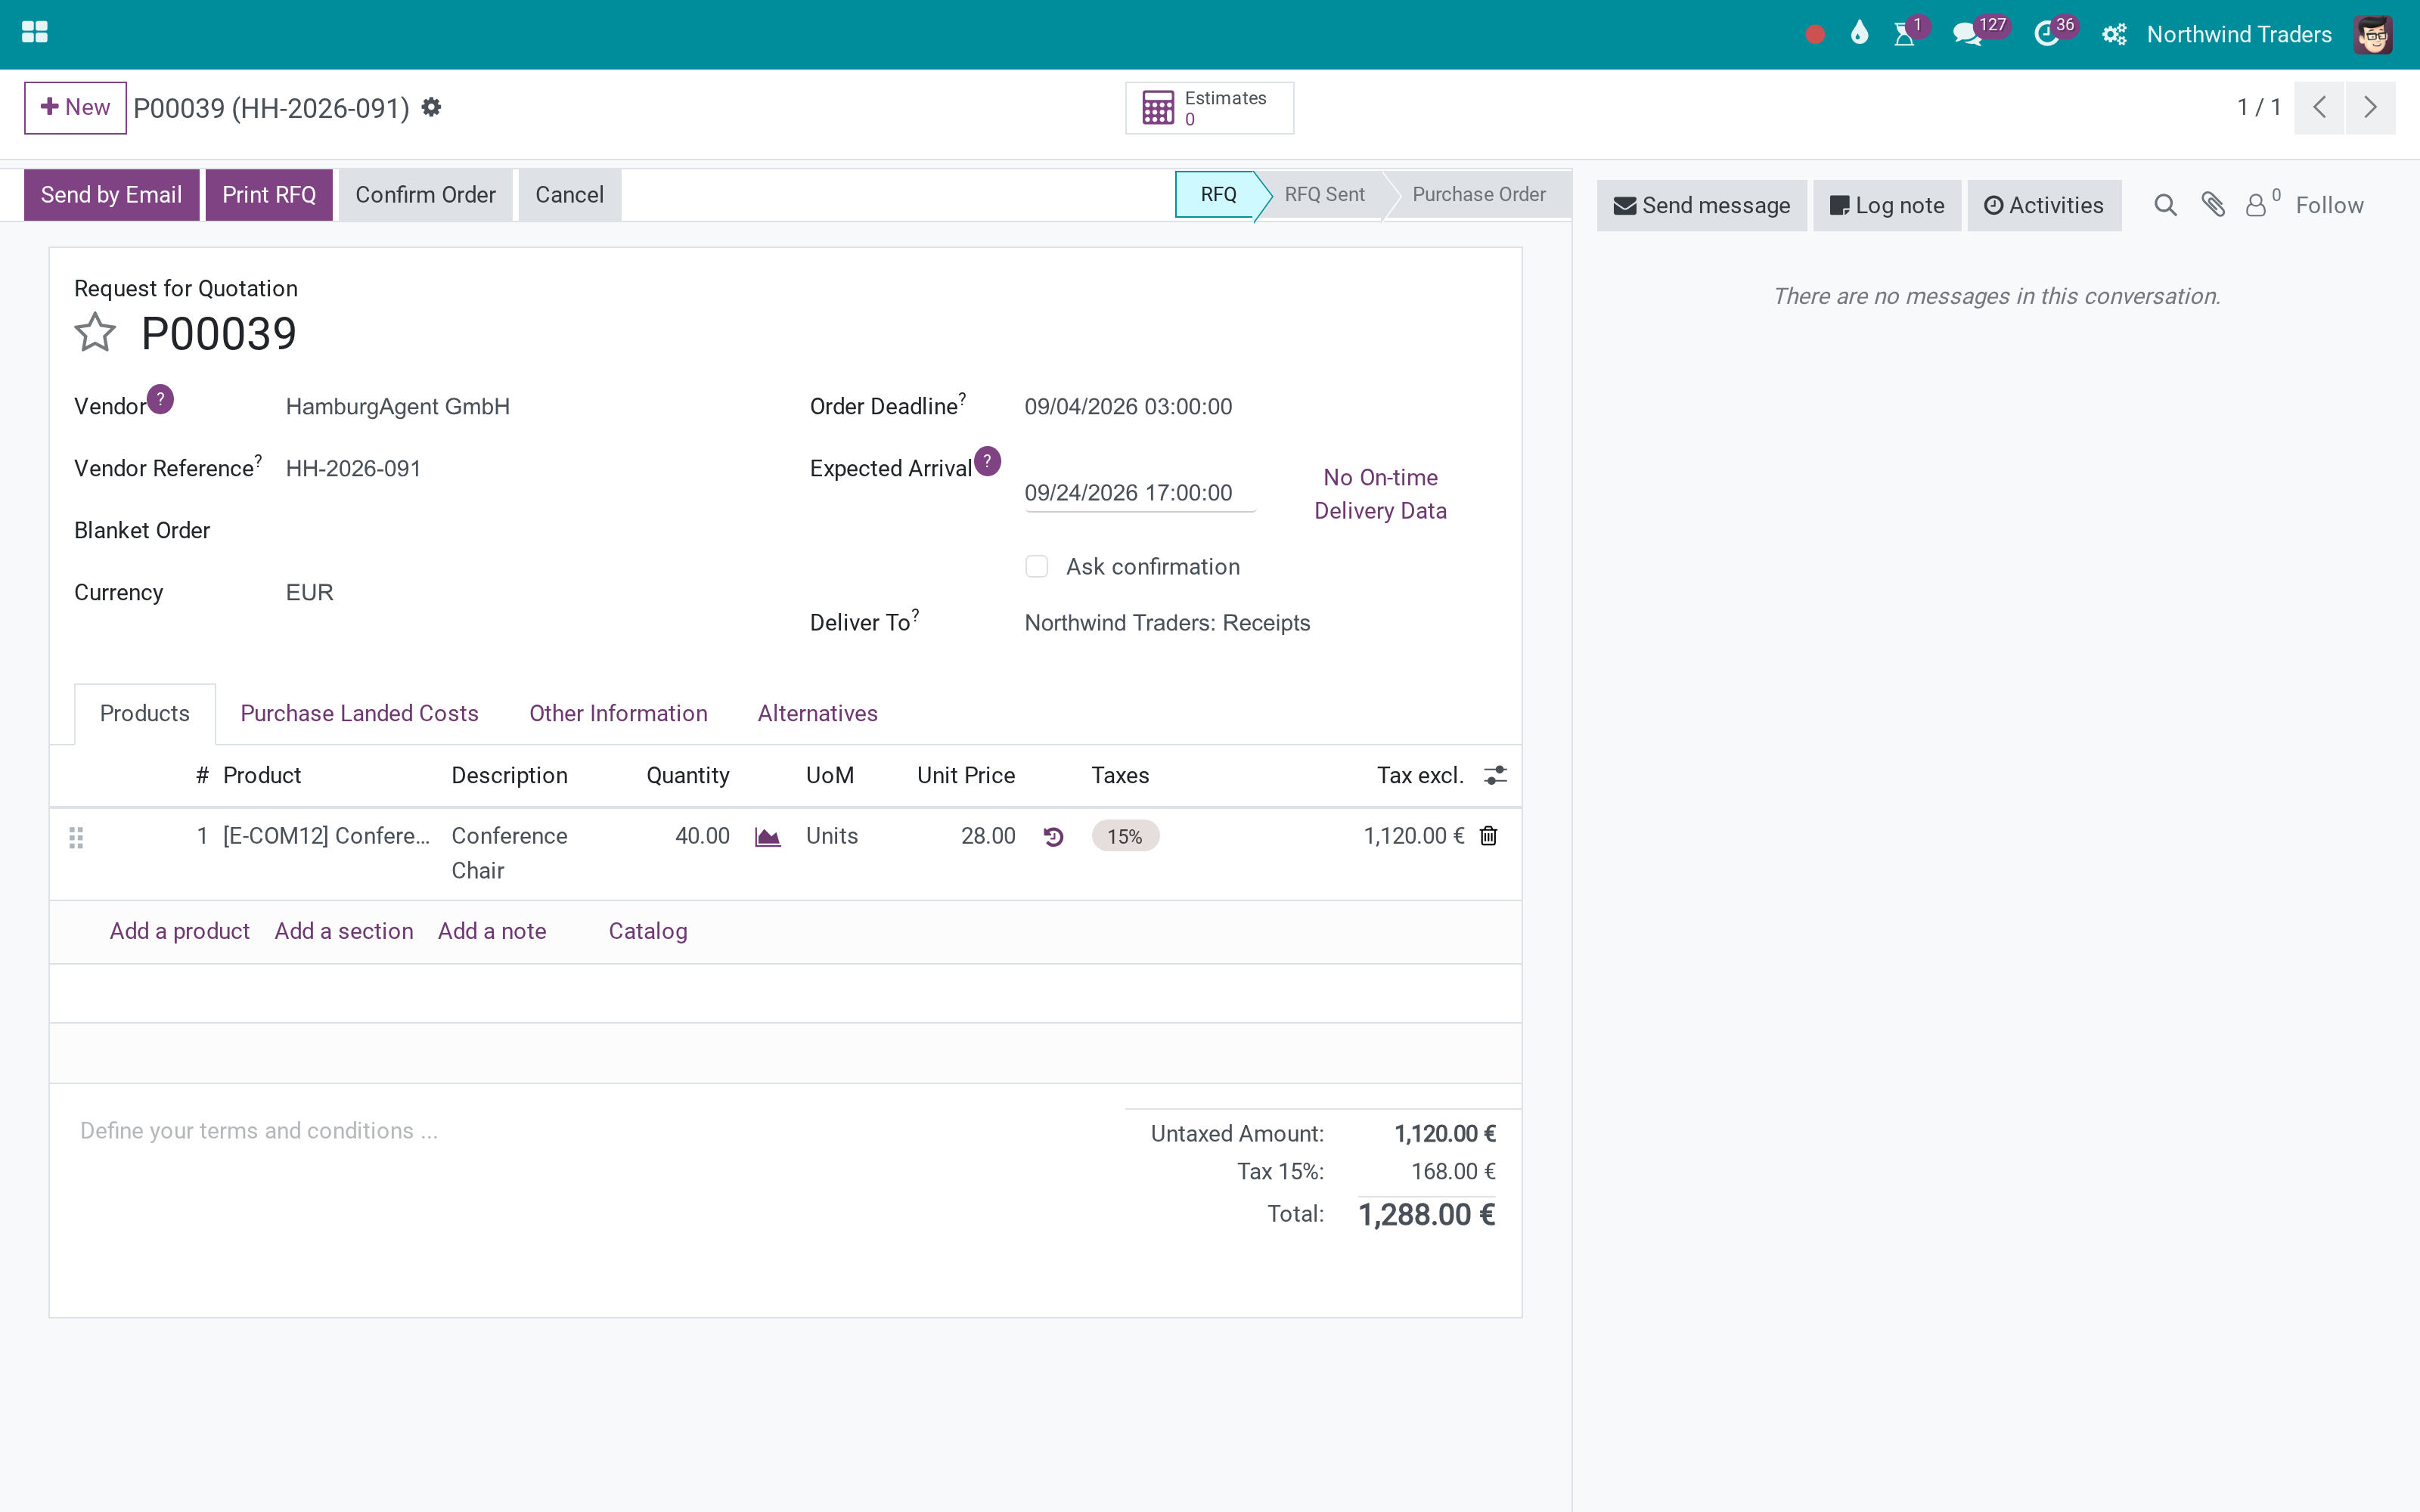Mark P00039 as priority with star
The height and width of the screenshot is (1512, 2420).
95,333
